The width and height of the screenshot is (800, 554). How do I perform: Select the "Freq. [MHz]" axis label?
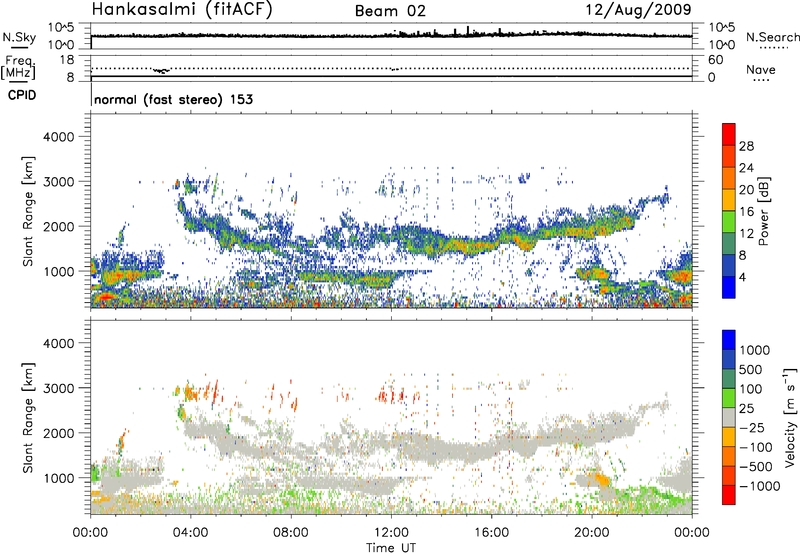[18, 67]
